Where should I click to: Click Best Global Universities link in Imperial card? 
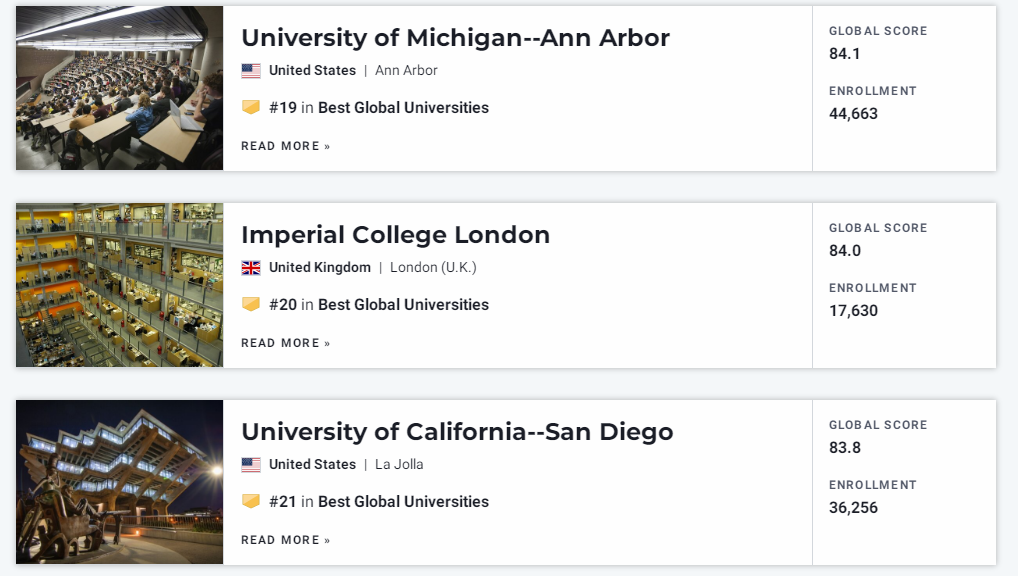pos(403,305)
